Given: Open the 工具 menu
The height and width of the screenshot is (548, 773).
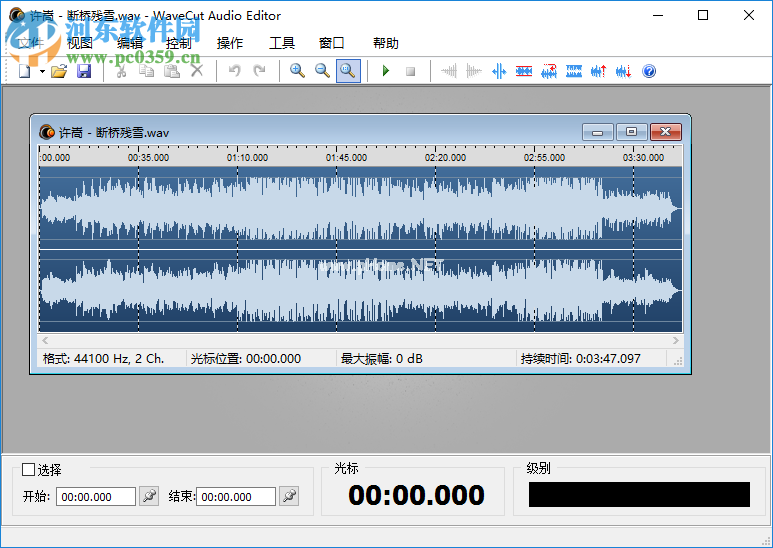Looking at the screenshot, I should click(x=281, y=43).
